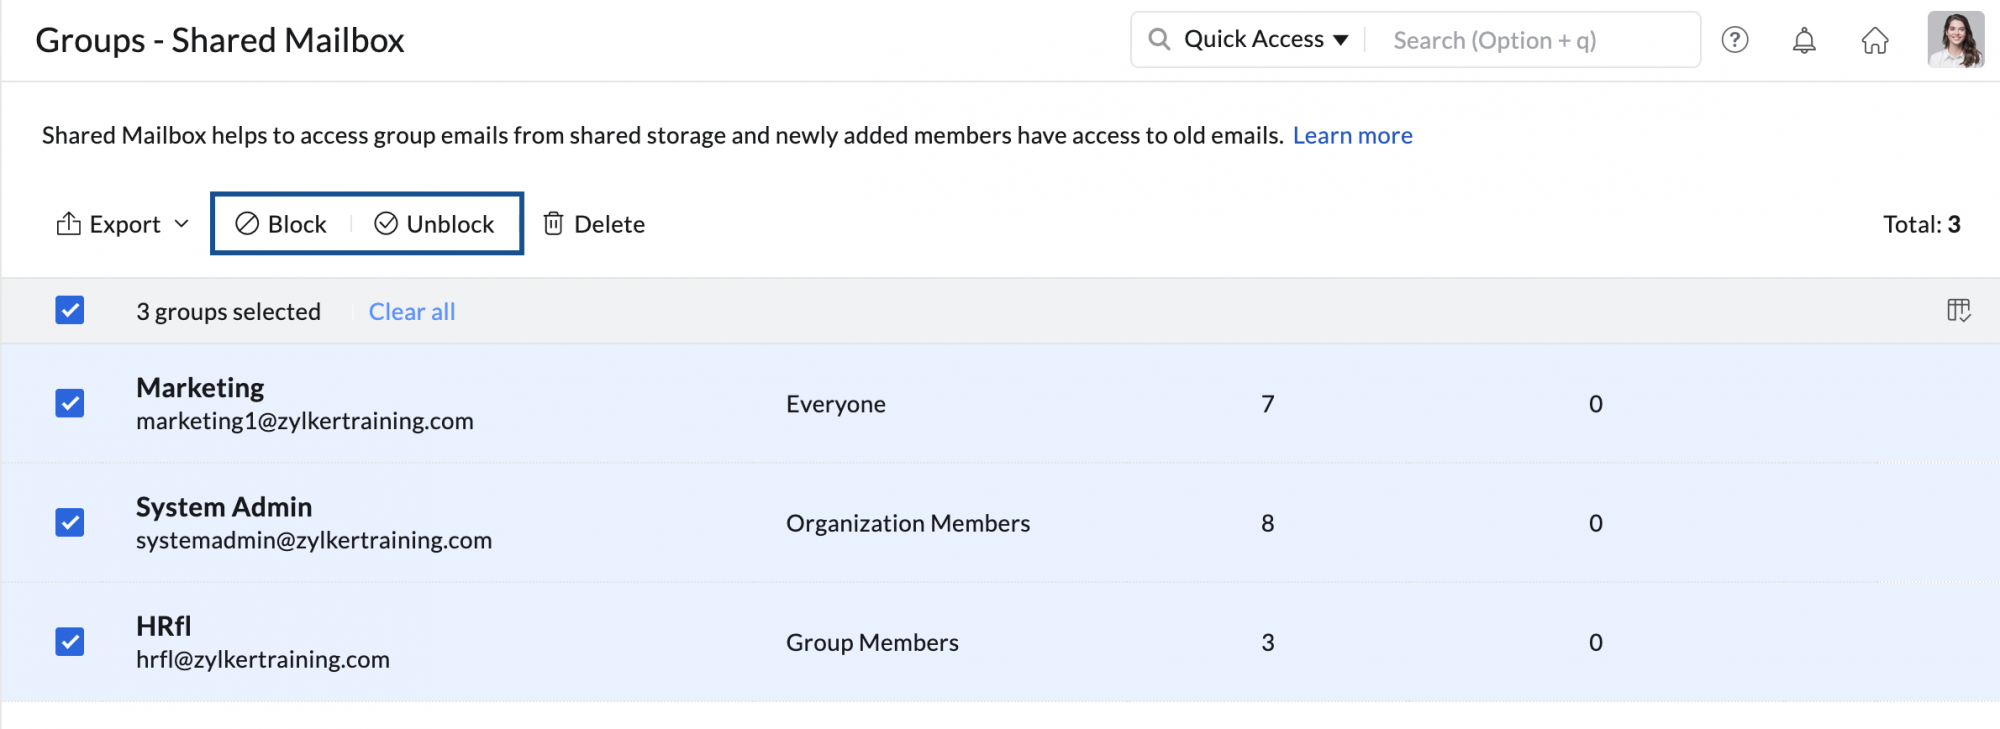Viewport: 2000px width, 729px height.
Task: Uncheck the Marketing group checkbox
Action: [70, 403]
